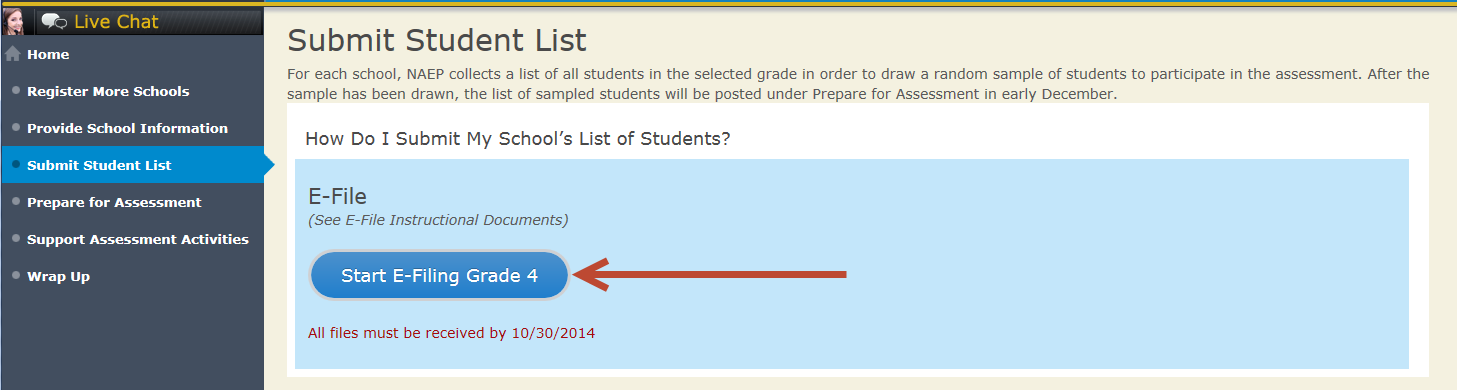Click the bullet beside Wrap Up
The image size is (1457, 390).
(x=16, y=275)
